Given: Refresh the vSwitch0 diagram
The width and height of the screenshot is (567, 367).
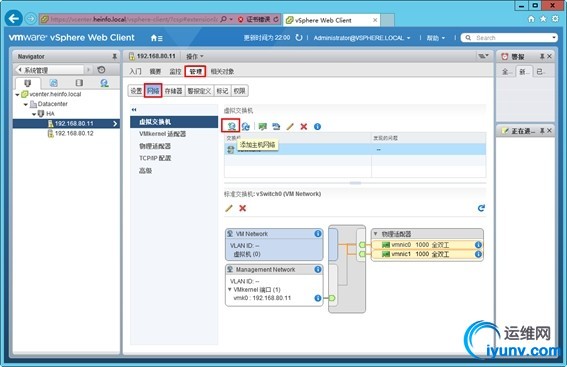Looking at the screenshot, I should pyautogui.click(x=481, y=208).
